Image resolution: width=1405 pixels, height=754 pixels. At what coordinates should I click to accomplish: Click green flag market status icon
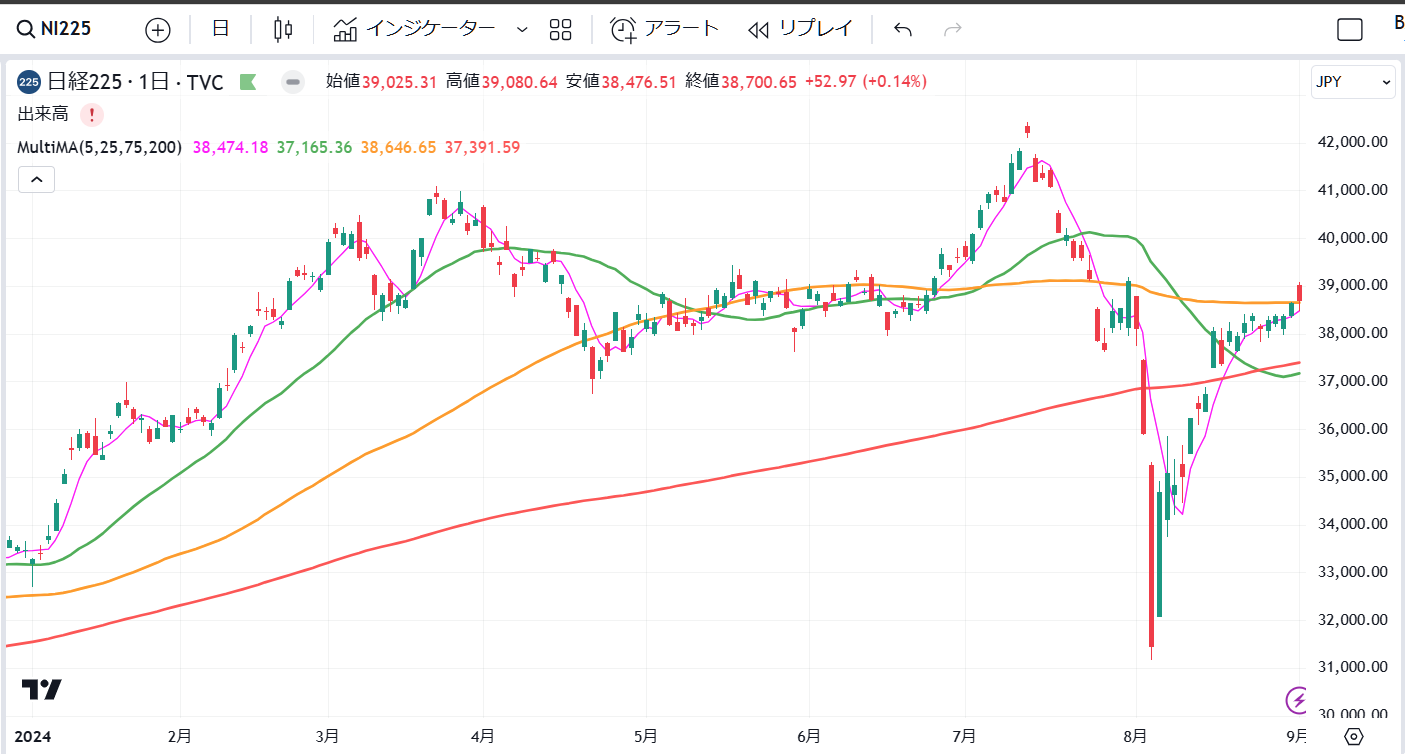[248, 82]
